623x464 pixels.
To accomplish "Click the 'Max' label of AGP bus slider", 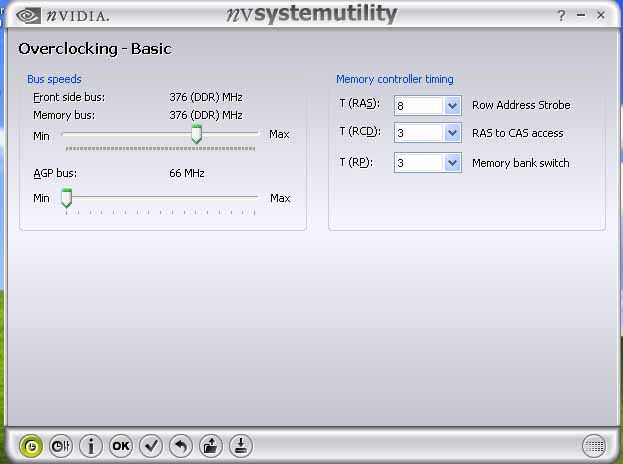I will (x=280, y=198).
